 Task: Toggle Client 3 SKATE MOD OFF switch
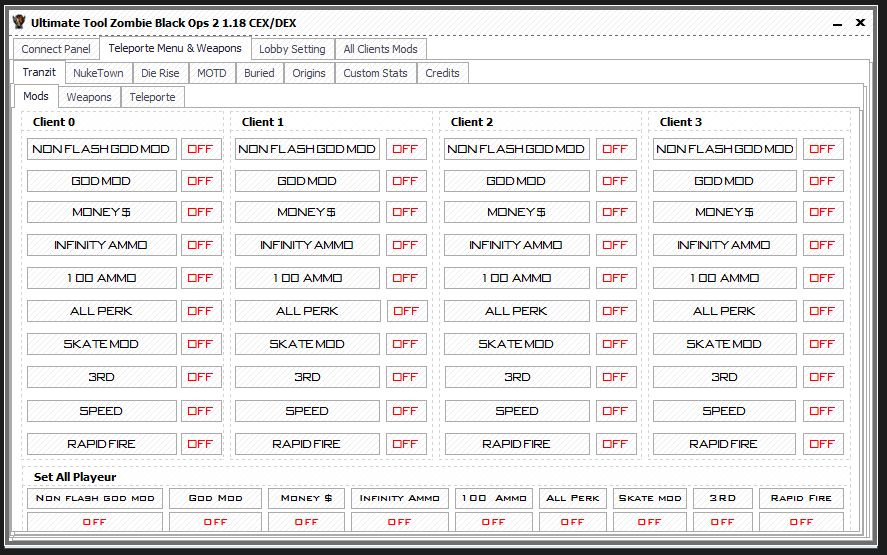coord(823,344)
